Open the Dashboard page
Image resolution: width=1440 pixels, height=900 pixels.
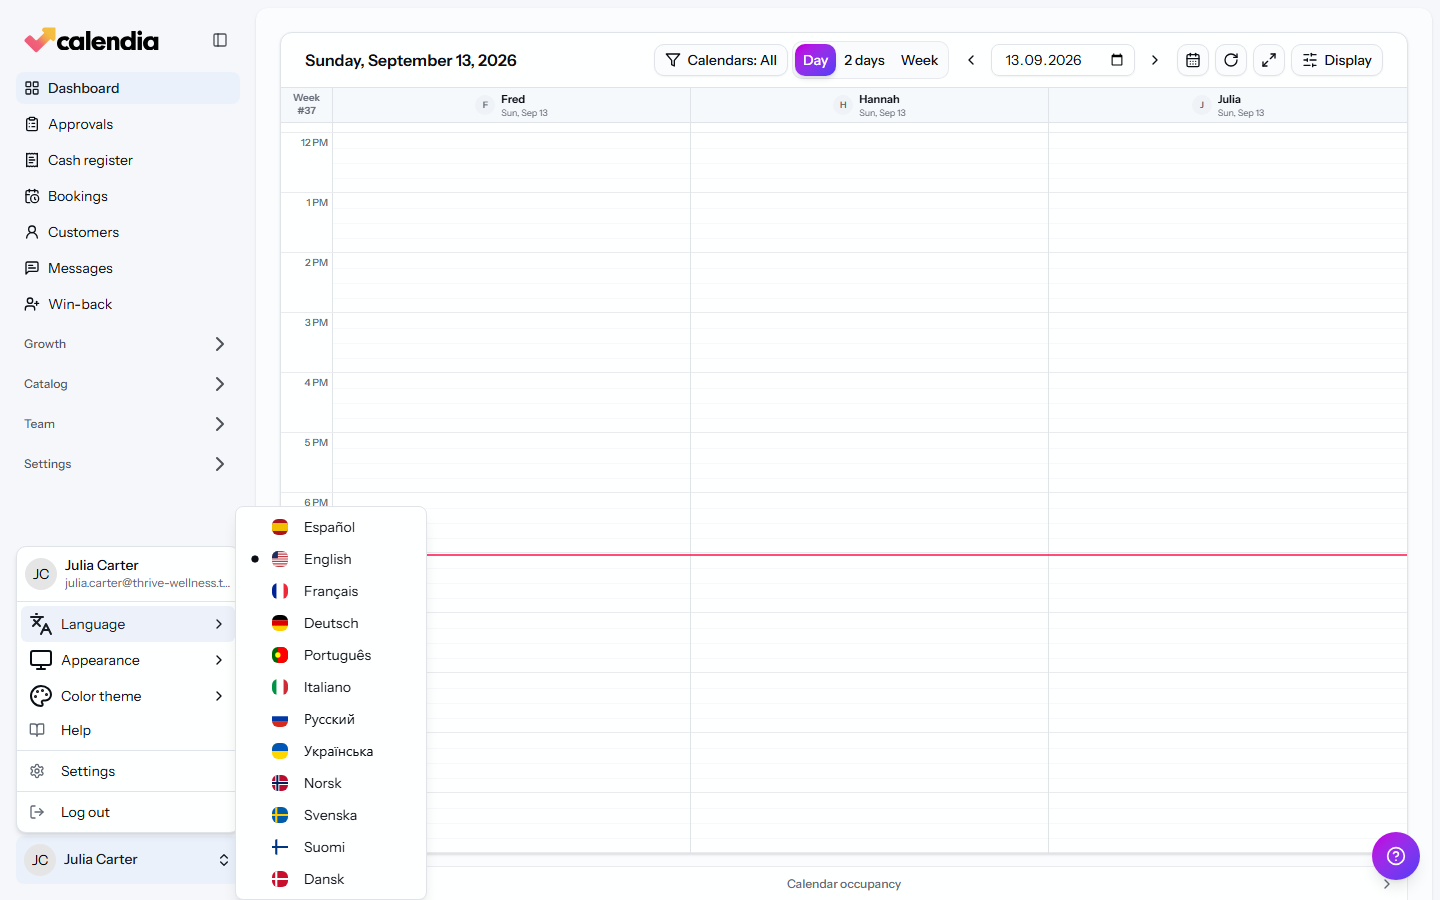pos(128,88)
